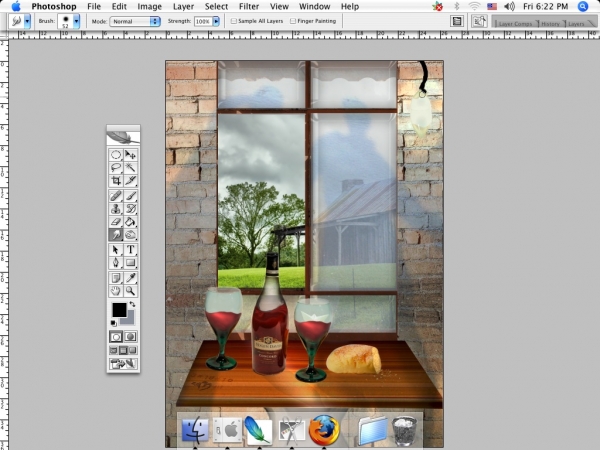Select the Elliptical Marquee tool
This screenshot has height=450, width=600.
pos(116,155)
